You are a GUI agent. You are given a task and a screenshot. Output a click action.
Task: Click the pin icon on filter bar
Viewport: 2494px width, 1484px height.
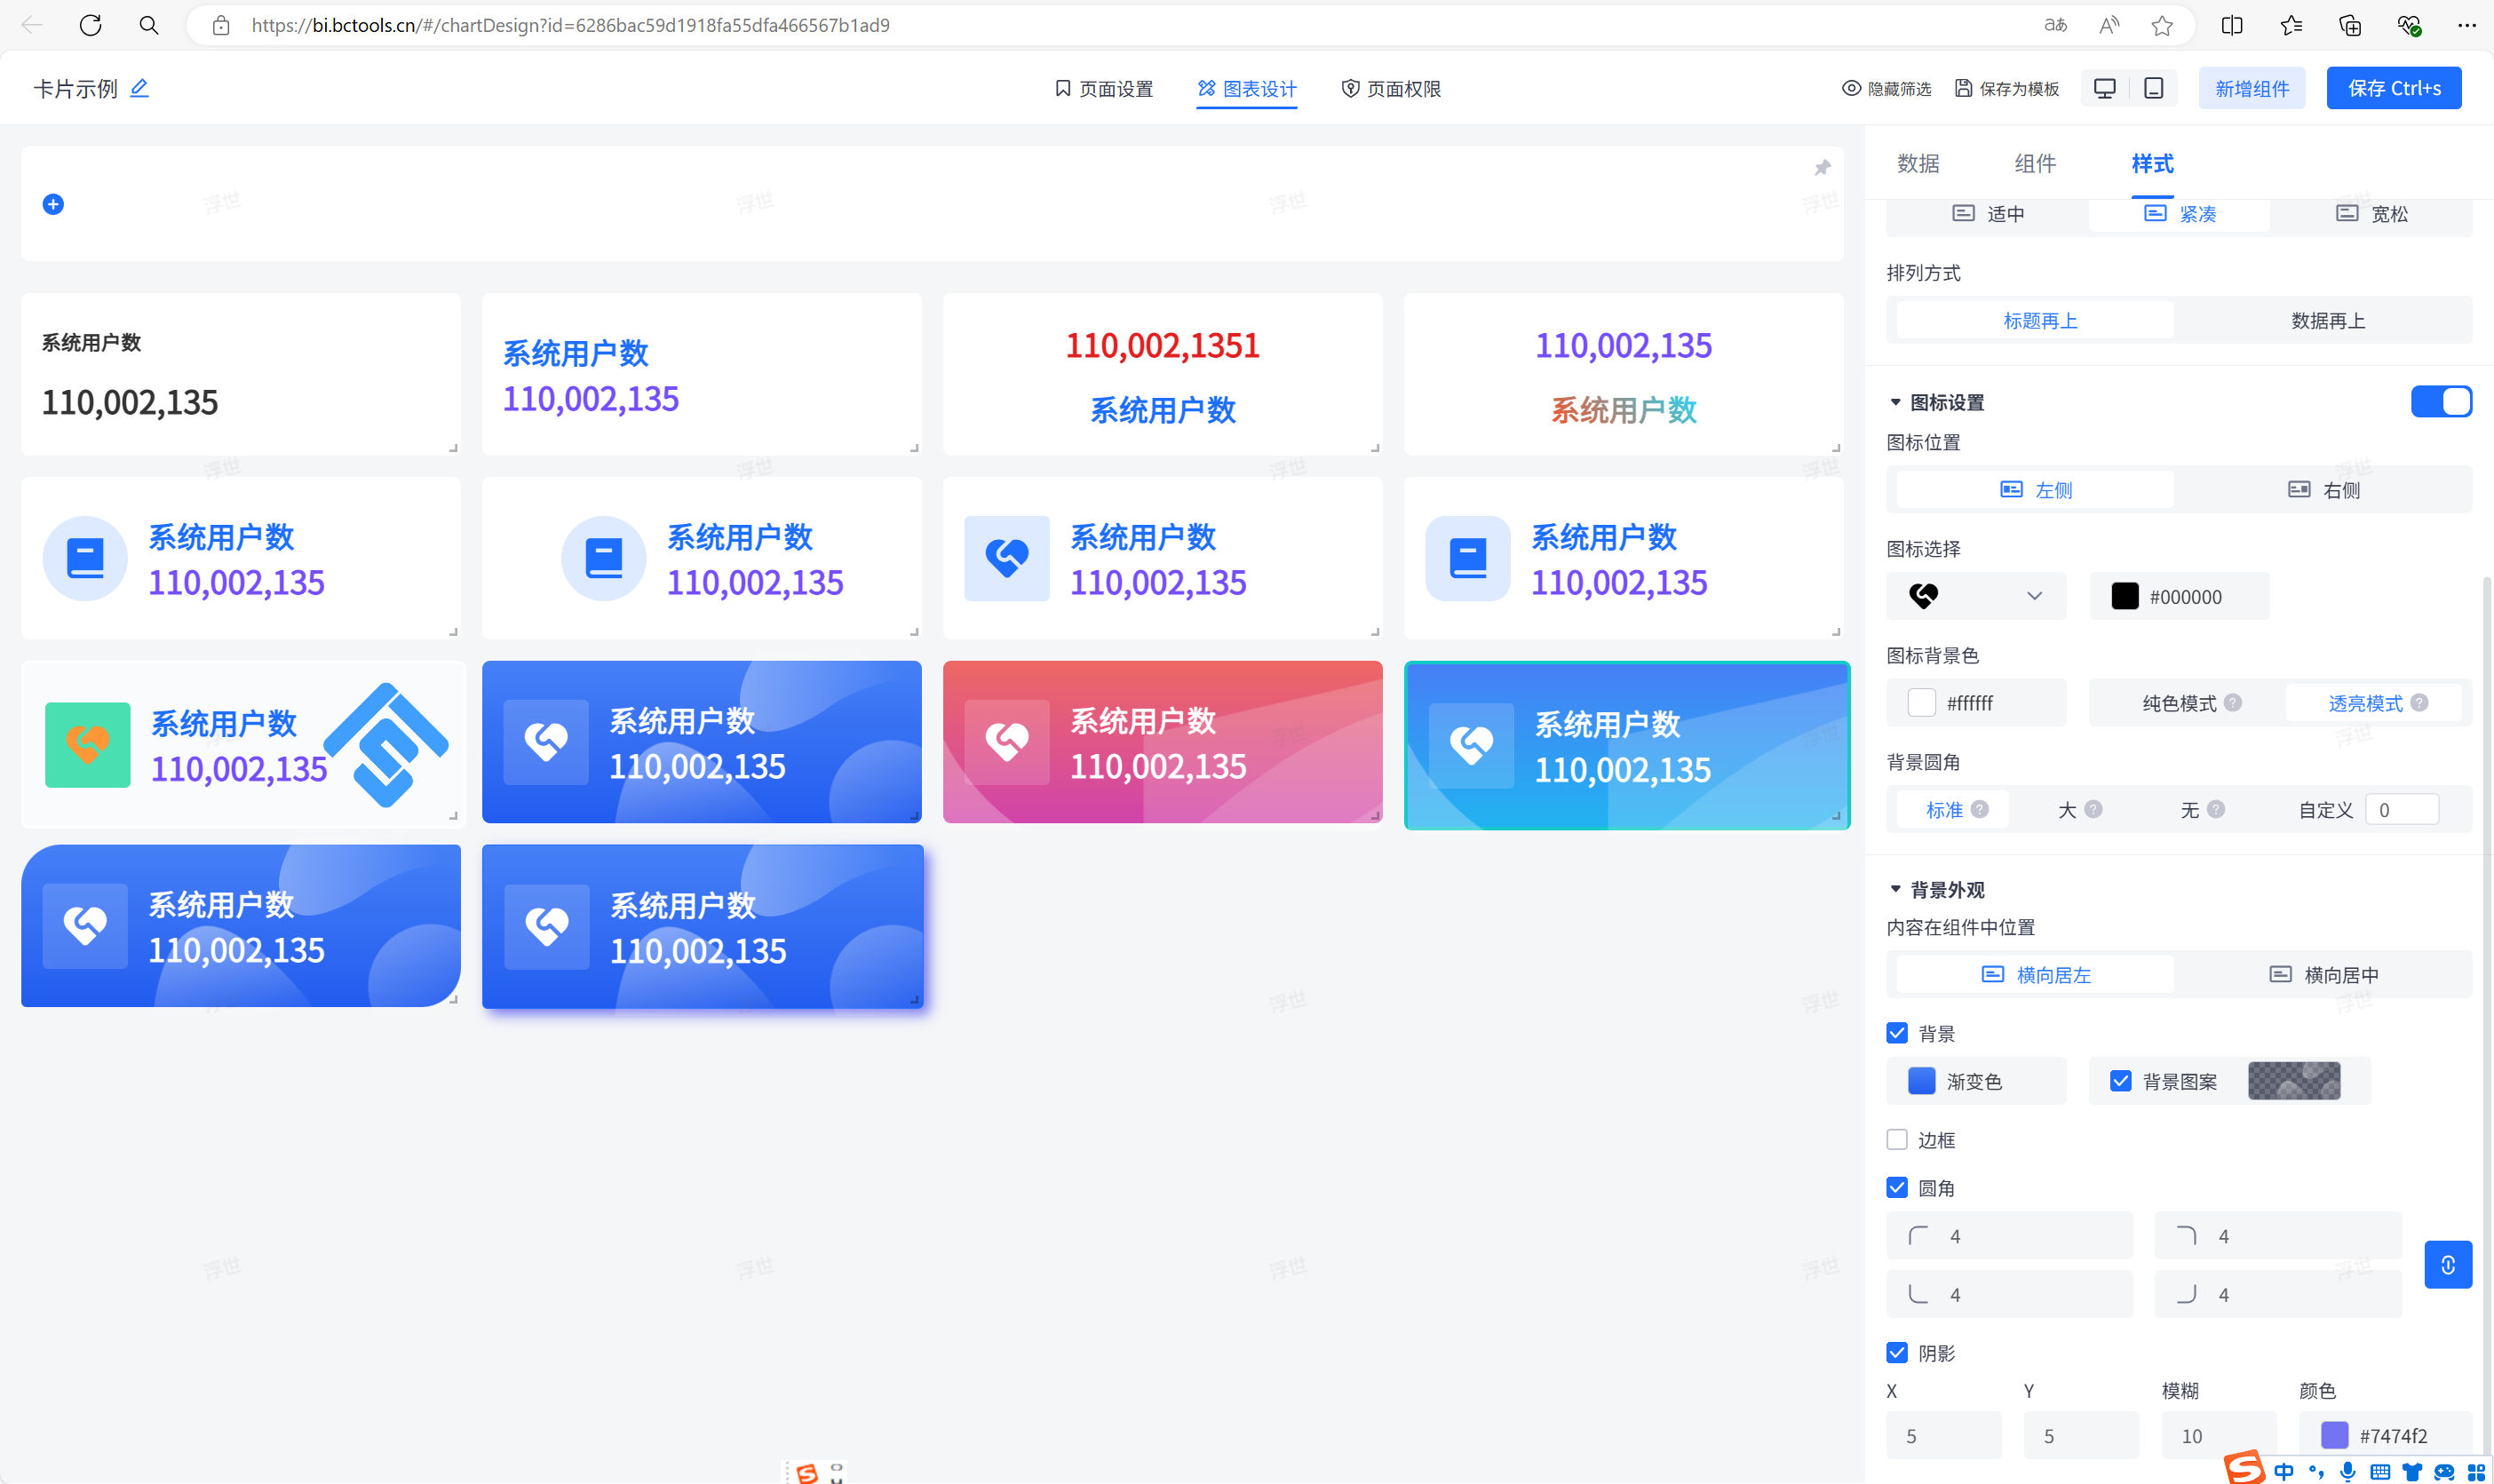click(1822, 168)
